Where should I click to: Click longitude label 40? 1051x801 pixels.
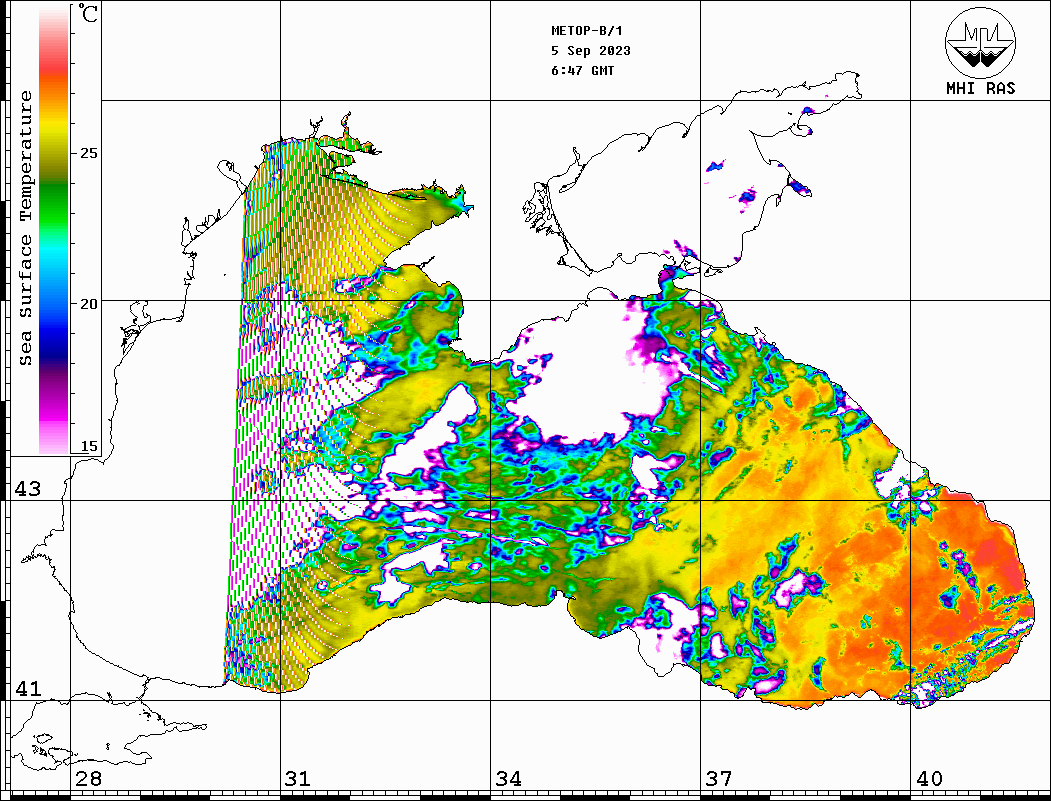(x=929, y=779)
